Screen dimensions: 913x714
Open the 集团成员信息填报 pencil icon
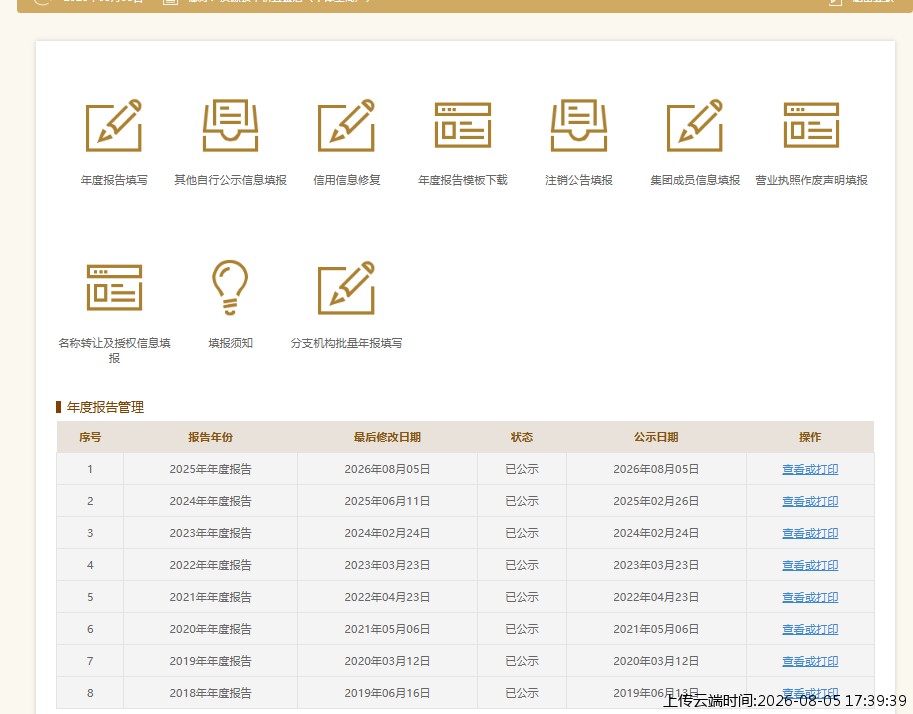point(695,125)
